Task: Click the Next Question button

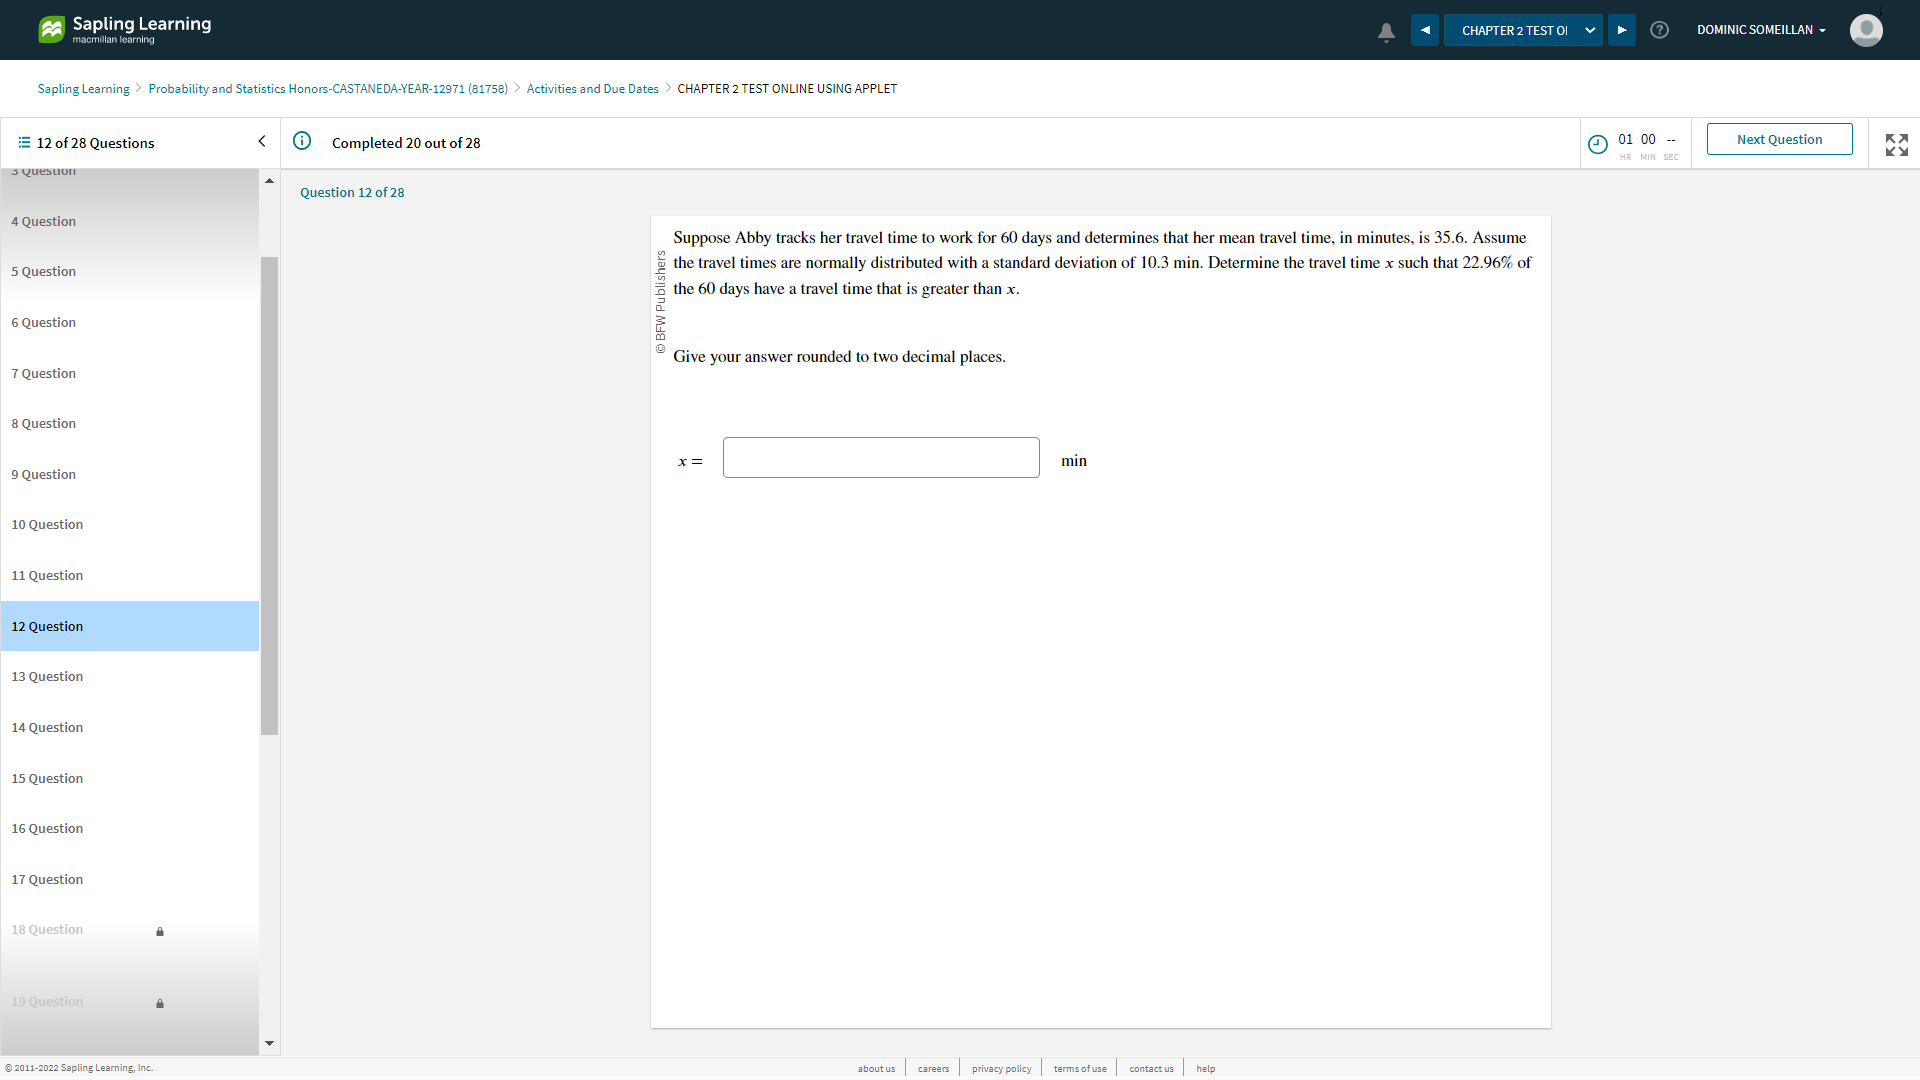Action: (x=1779, y=139)
